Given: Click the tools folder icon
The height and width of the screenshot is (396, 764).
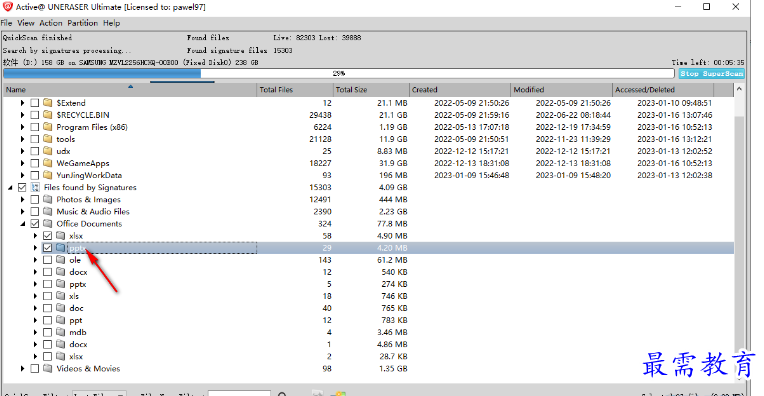Looking at the screenshot, I should [x=47, y=139].
